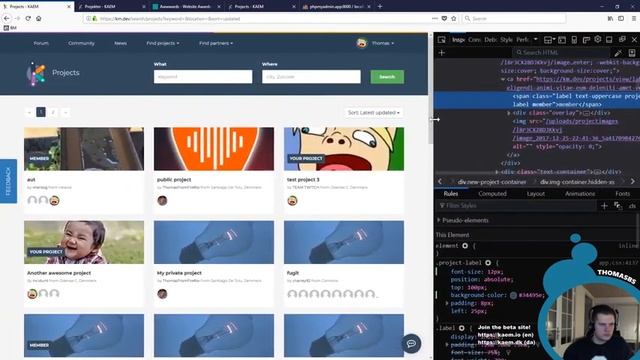The width and height of the screenshot is (640, 360).
Task: Open the Forum nav link
Action: tap(41, 43)
